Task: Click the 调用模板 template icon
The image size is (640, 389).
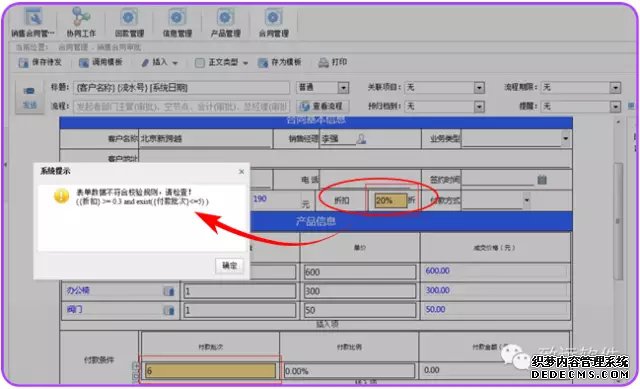Action: (84, 63)
